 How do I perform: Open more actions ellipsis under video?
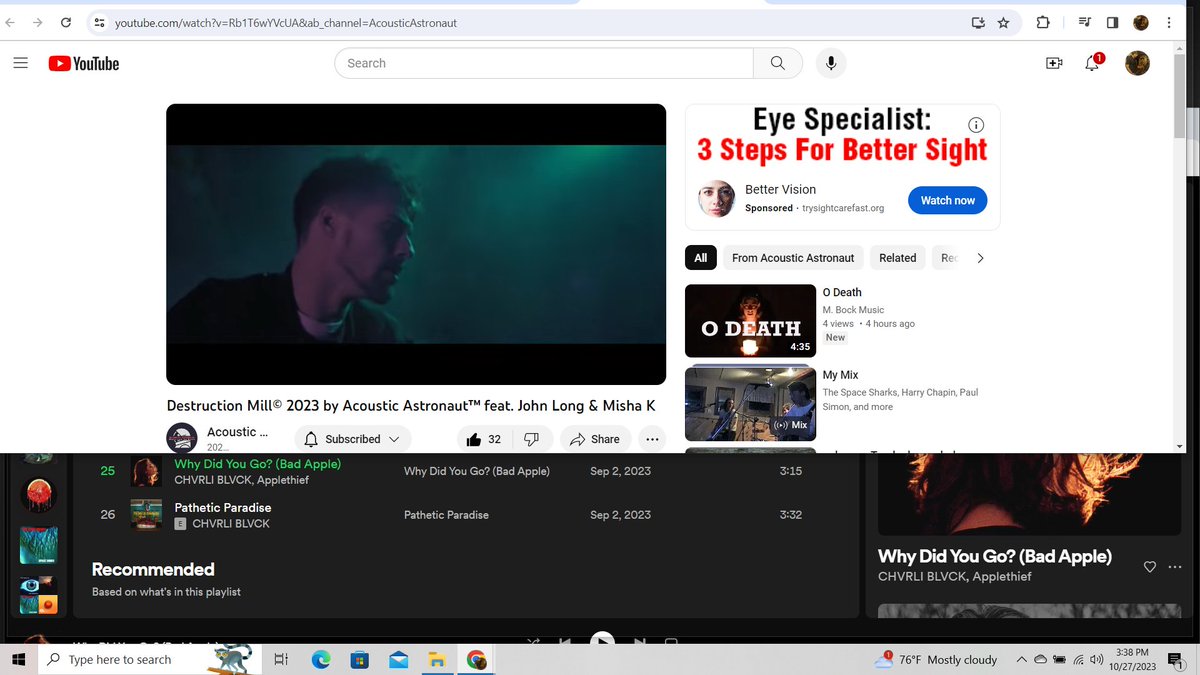click(652, 439)
